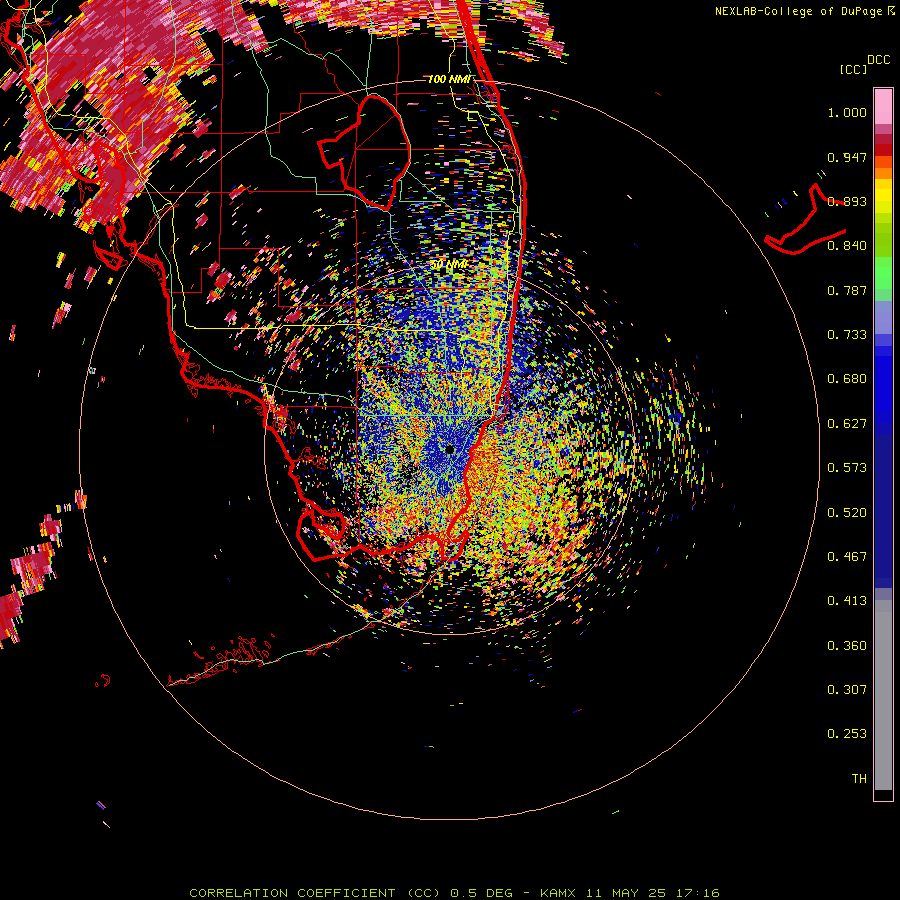Pick the pink color band near 1.000

tap(883, 107)
